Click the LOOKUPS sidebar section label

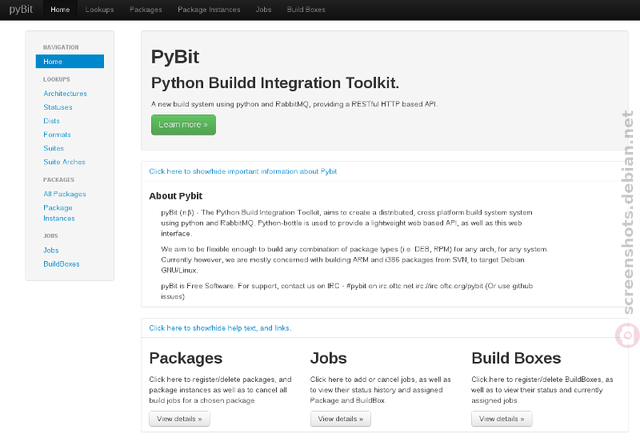point(57,79)
